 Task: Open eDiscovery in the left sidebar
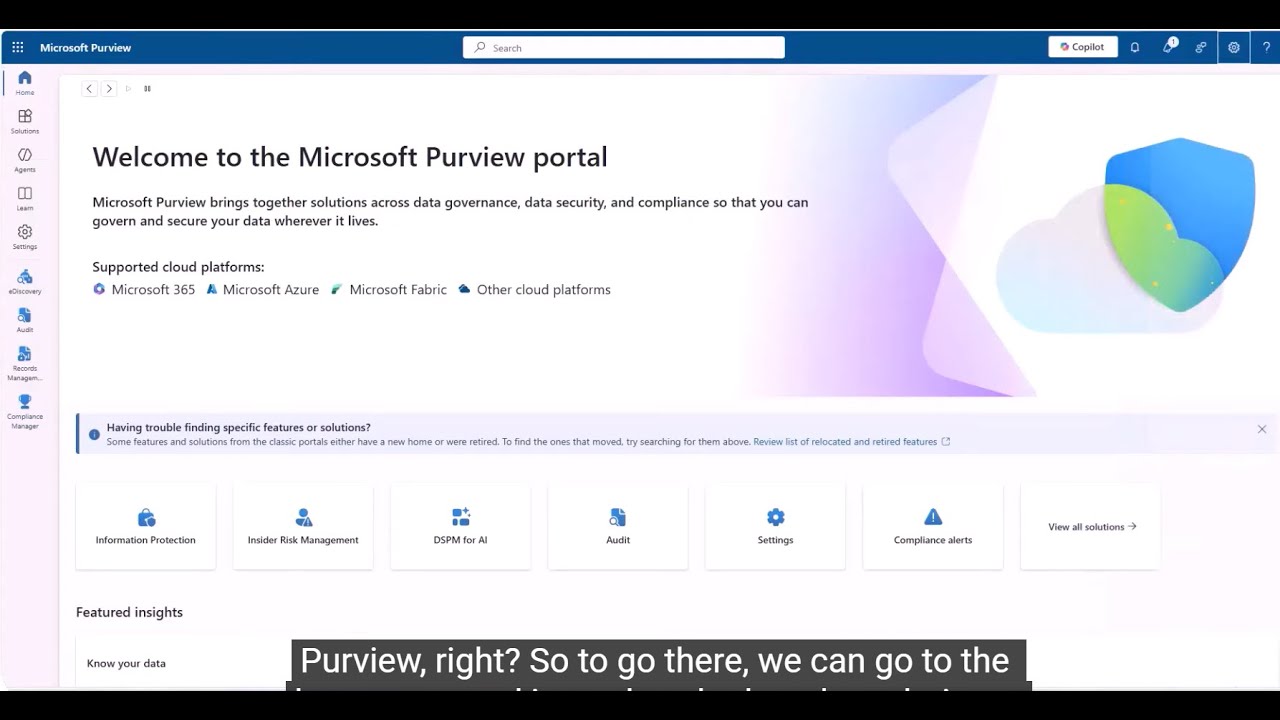[25, 282]
